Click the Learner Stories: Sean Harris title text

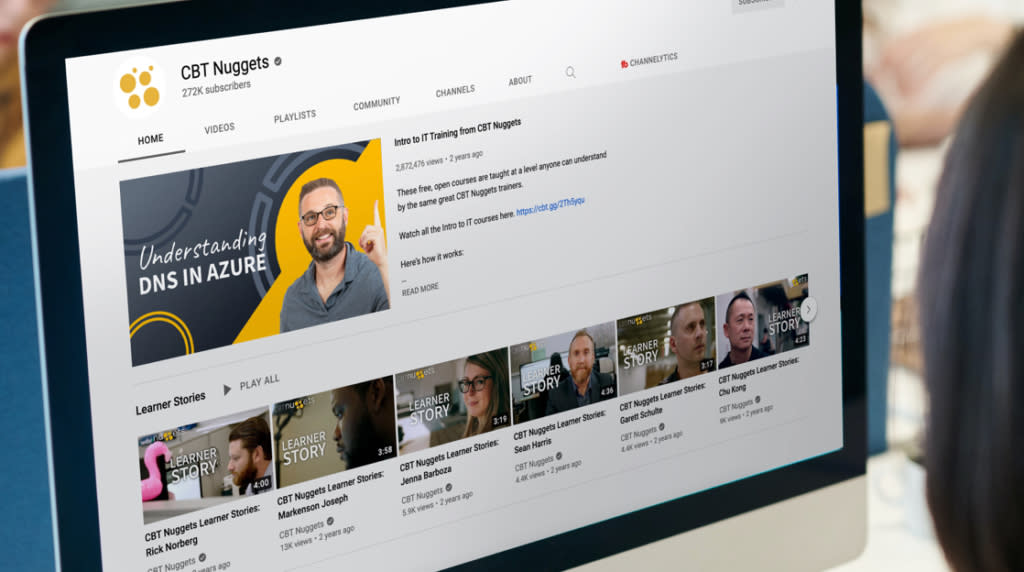[x=560, y=431]
